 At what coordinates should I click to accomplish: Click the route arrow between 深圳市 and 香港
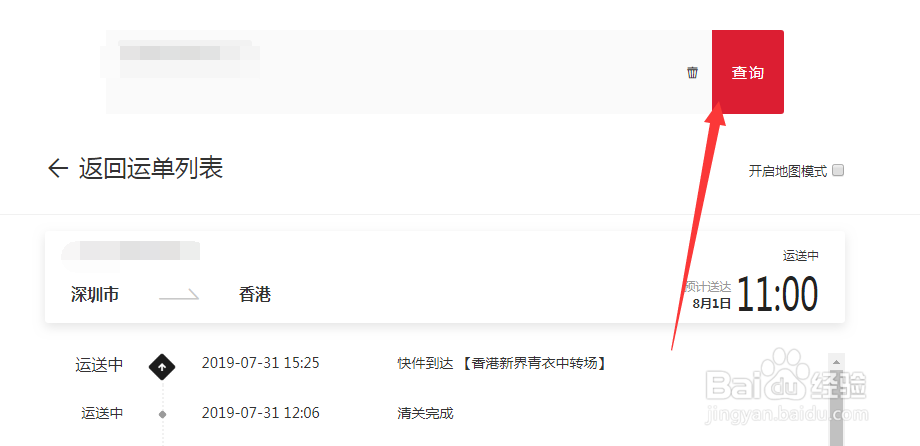coord(179,295)
